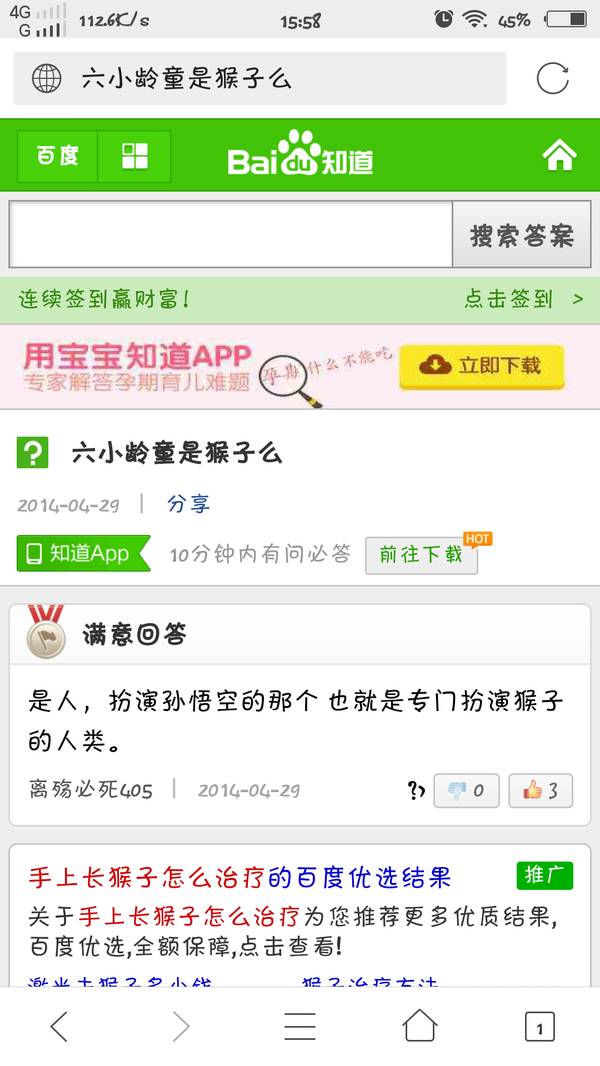This screenshot has width=600, height=1066.
Task: Tap the browser home icon
Action: (420, 1025)
